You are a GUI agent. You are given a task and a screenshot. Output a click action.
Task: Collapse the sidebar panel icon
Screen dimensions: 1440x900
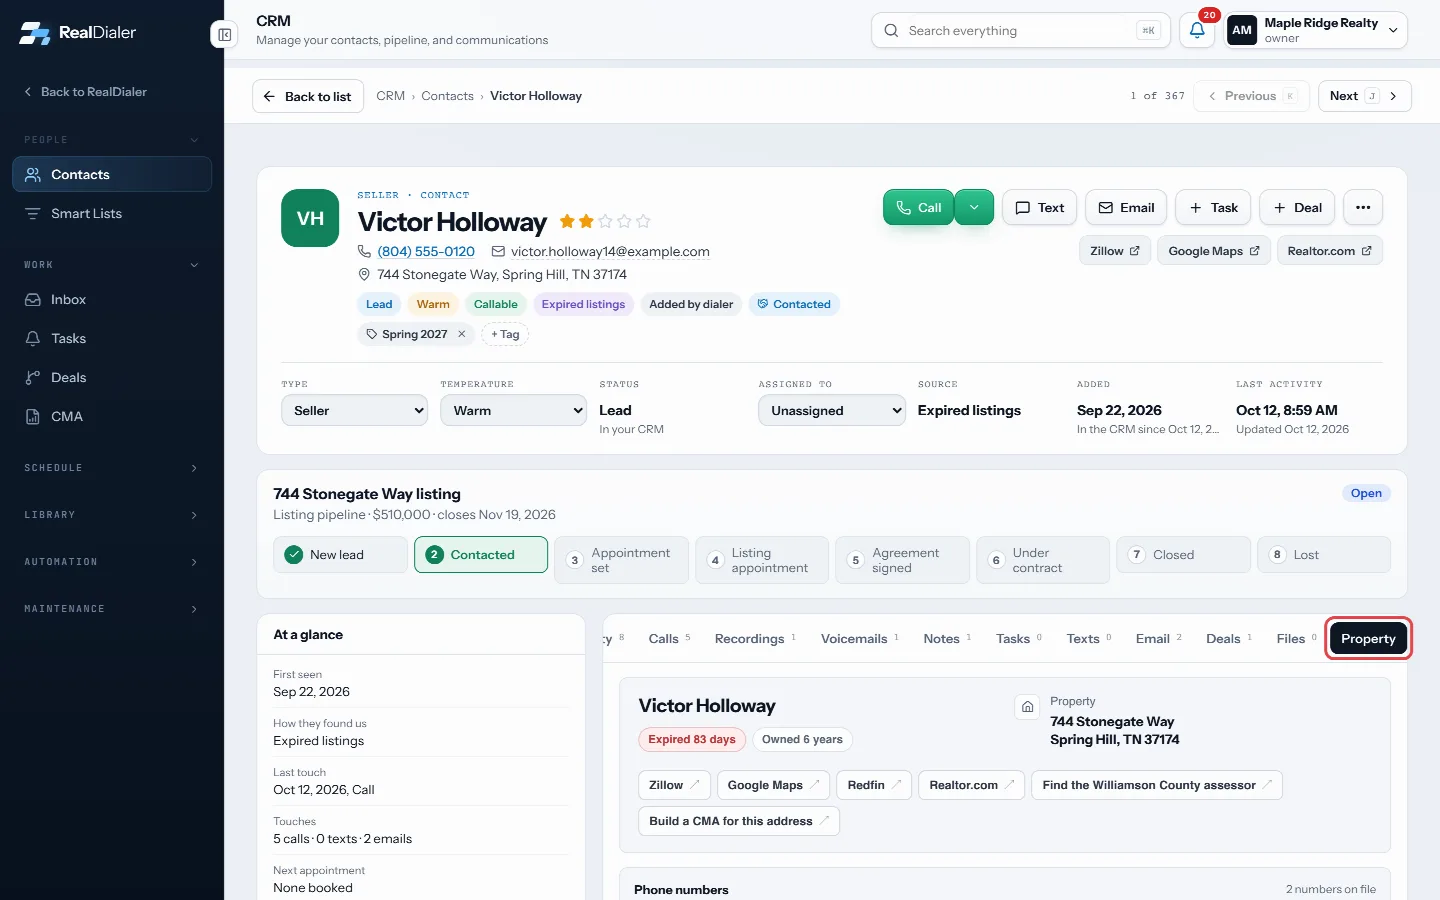pos(225,35)
